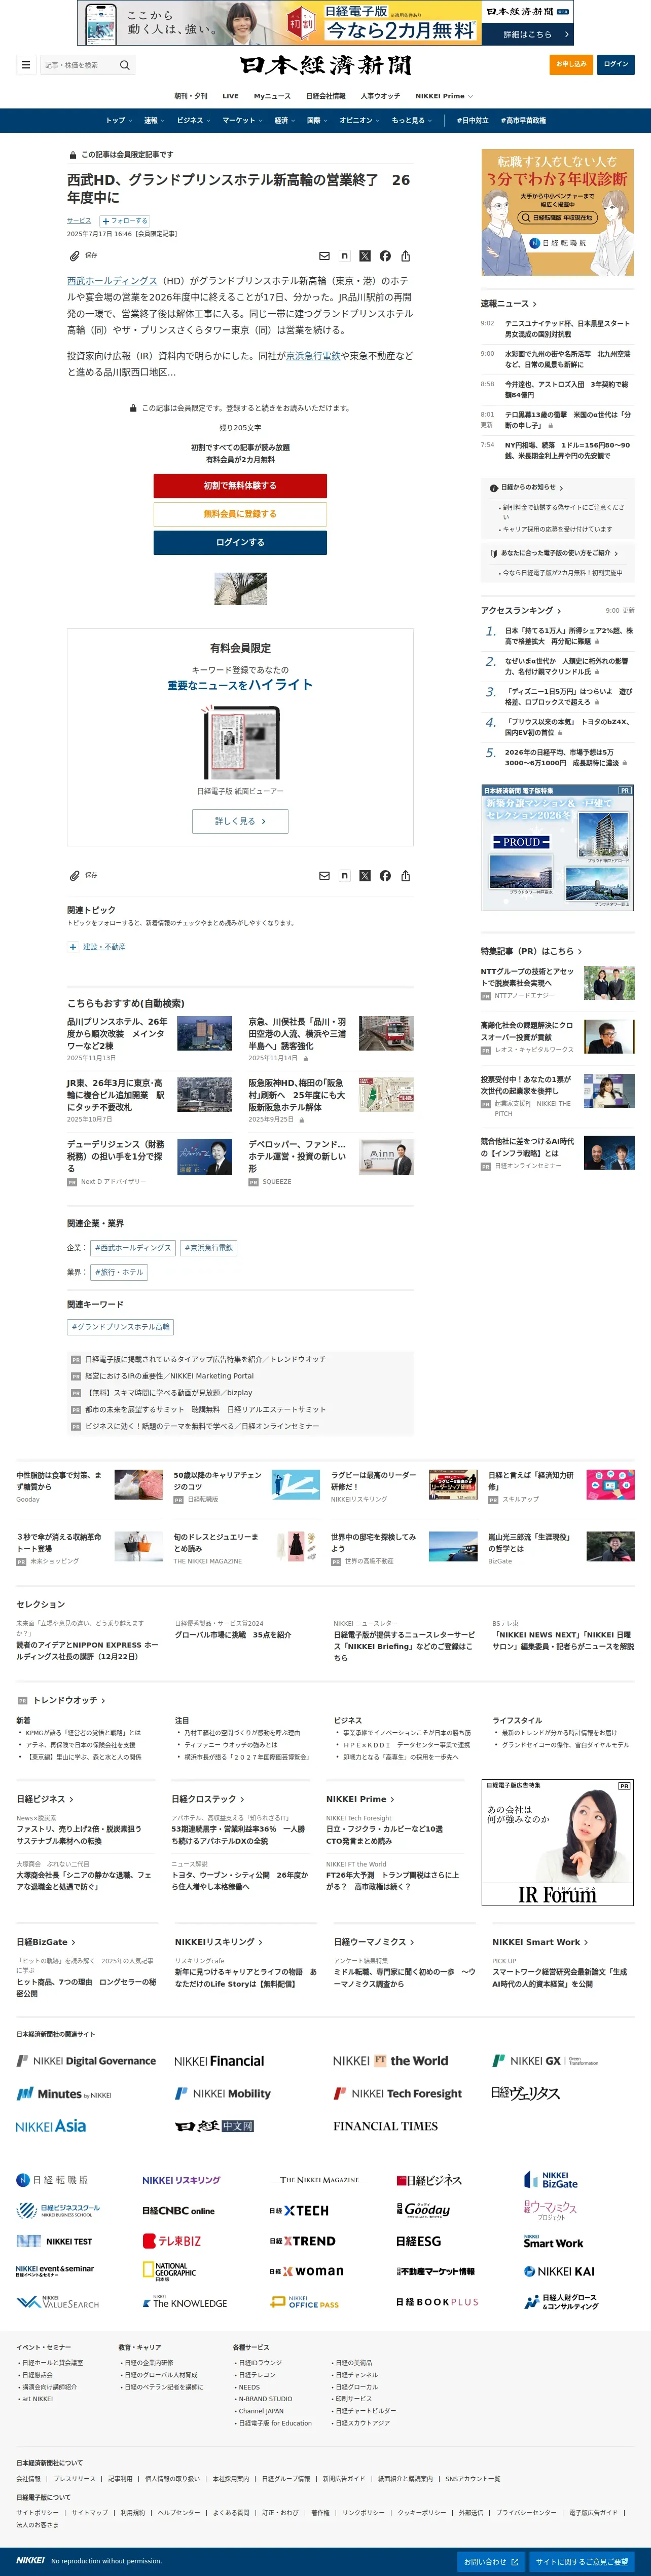Click the NIKKEI Mobility logo
Screen dimensions: 651x2576
pos(223,2093)
